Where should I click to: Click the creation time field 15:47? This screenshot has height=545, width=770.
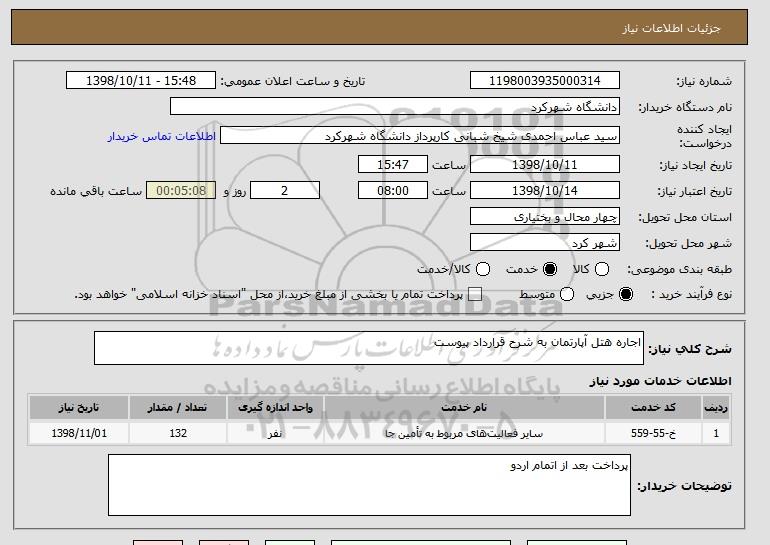click(x=393, y=164)
